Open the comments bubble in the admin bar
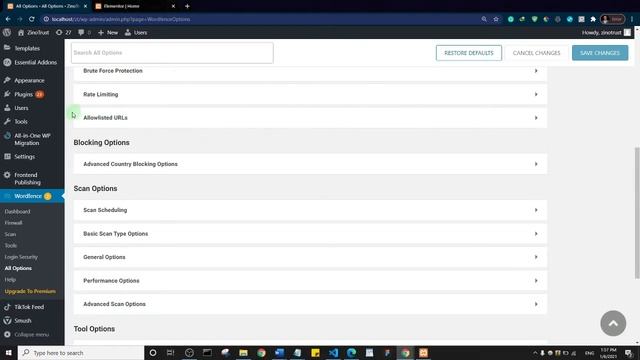The image size is (640, 360). 84,33
